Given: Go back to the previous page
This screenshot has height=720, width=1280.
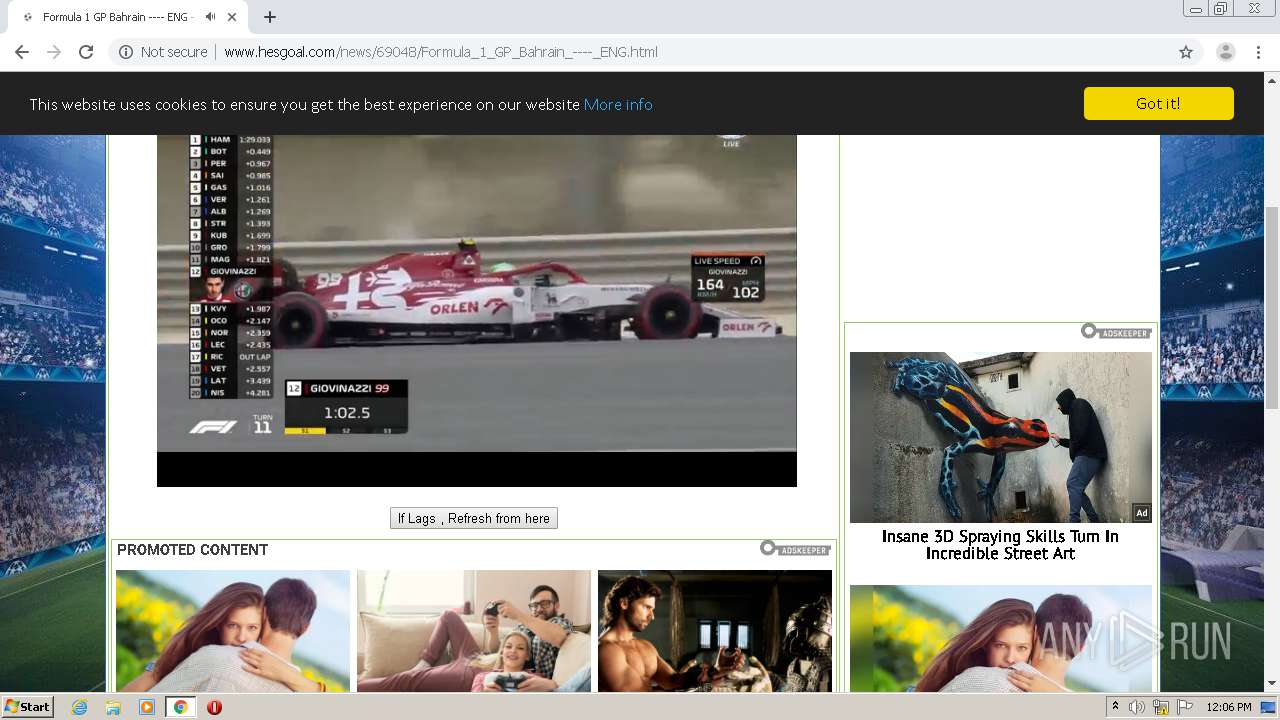Looking at the screenshot, I should coord(22,52).
